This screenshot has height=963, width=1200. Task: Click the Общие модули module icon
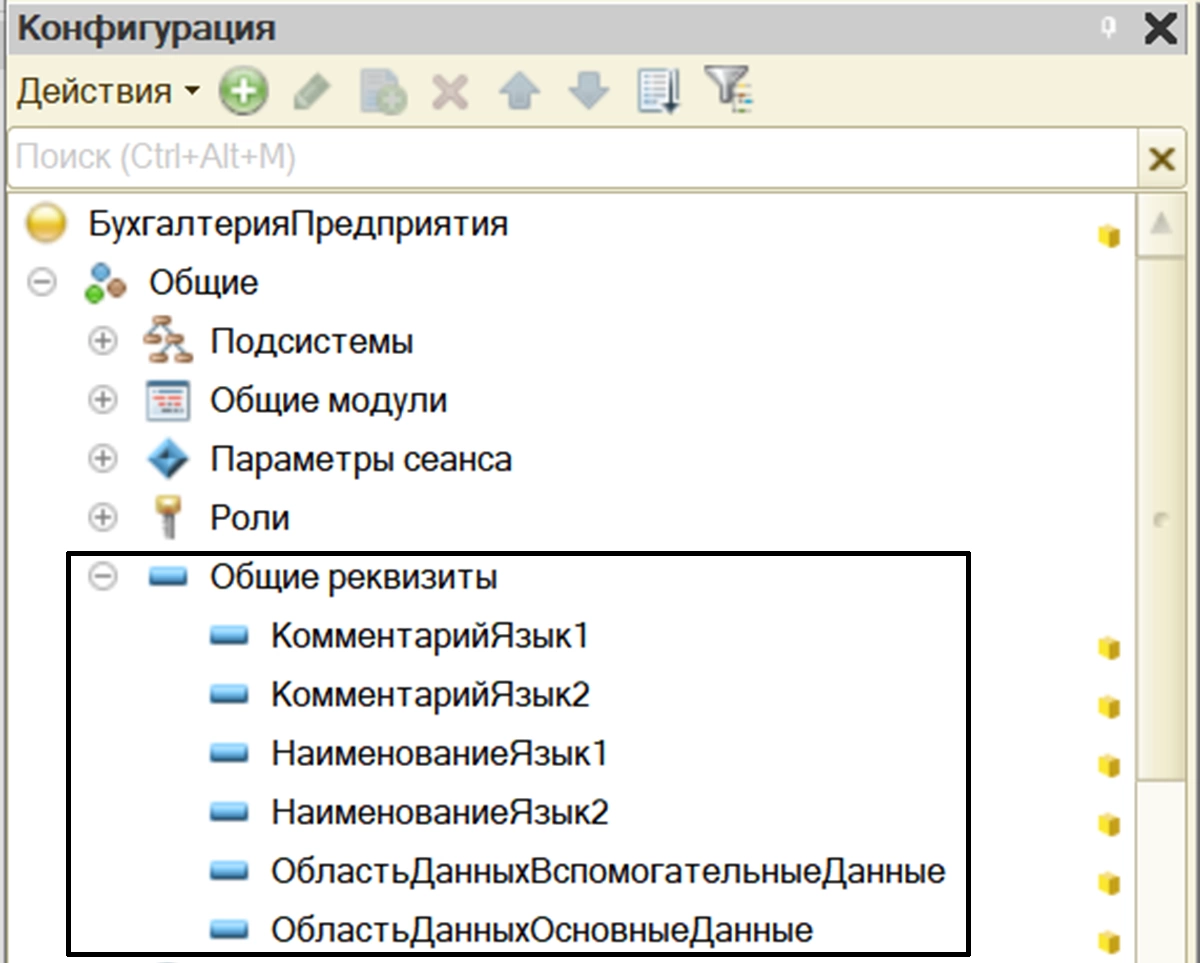[x=167, y=401]
